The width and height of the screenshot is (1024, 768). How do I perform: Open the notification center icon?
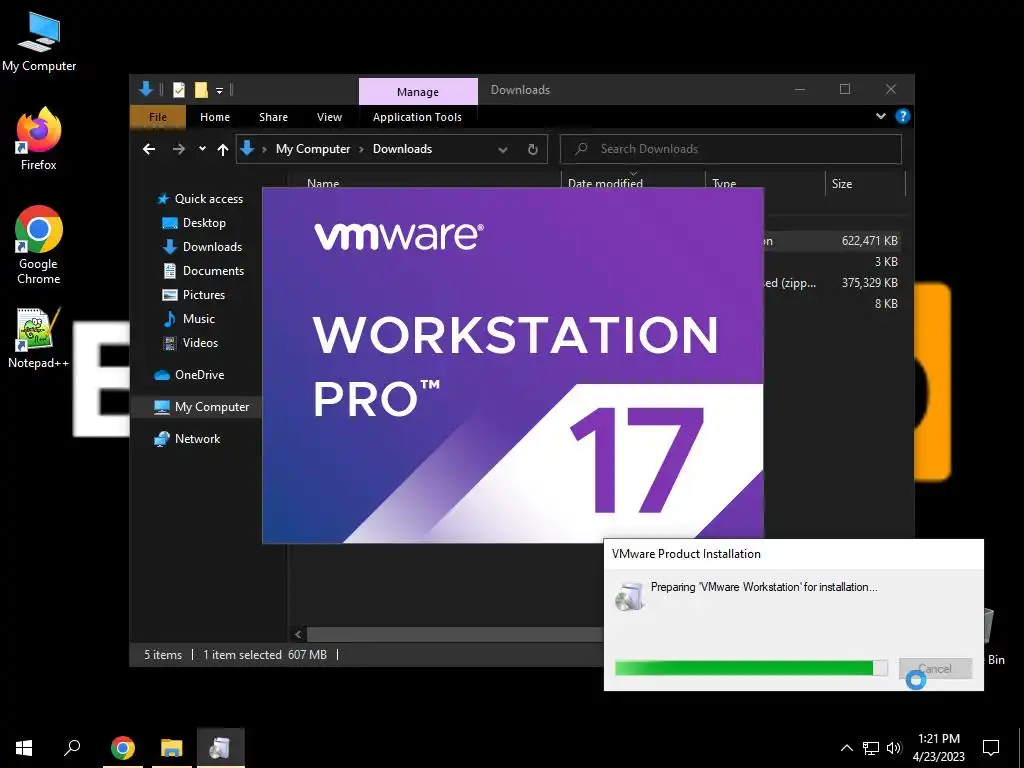(991, 747)
